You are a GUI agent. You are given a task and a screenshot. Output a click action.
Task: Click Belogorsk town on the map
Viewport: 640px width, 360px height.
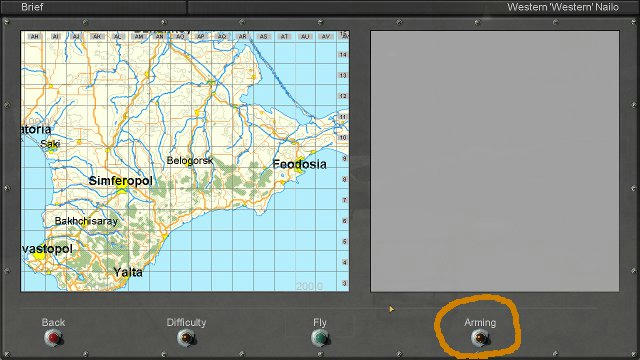190,160
